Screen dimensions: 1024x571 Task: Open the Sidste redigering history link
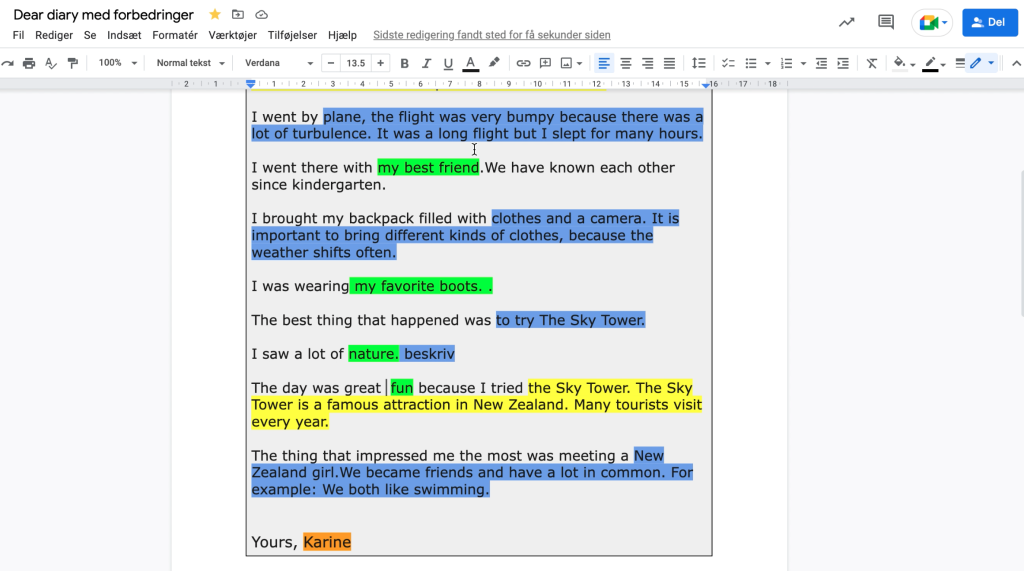(x=491, y=35)
